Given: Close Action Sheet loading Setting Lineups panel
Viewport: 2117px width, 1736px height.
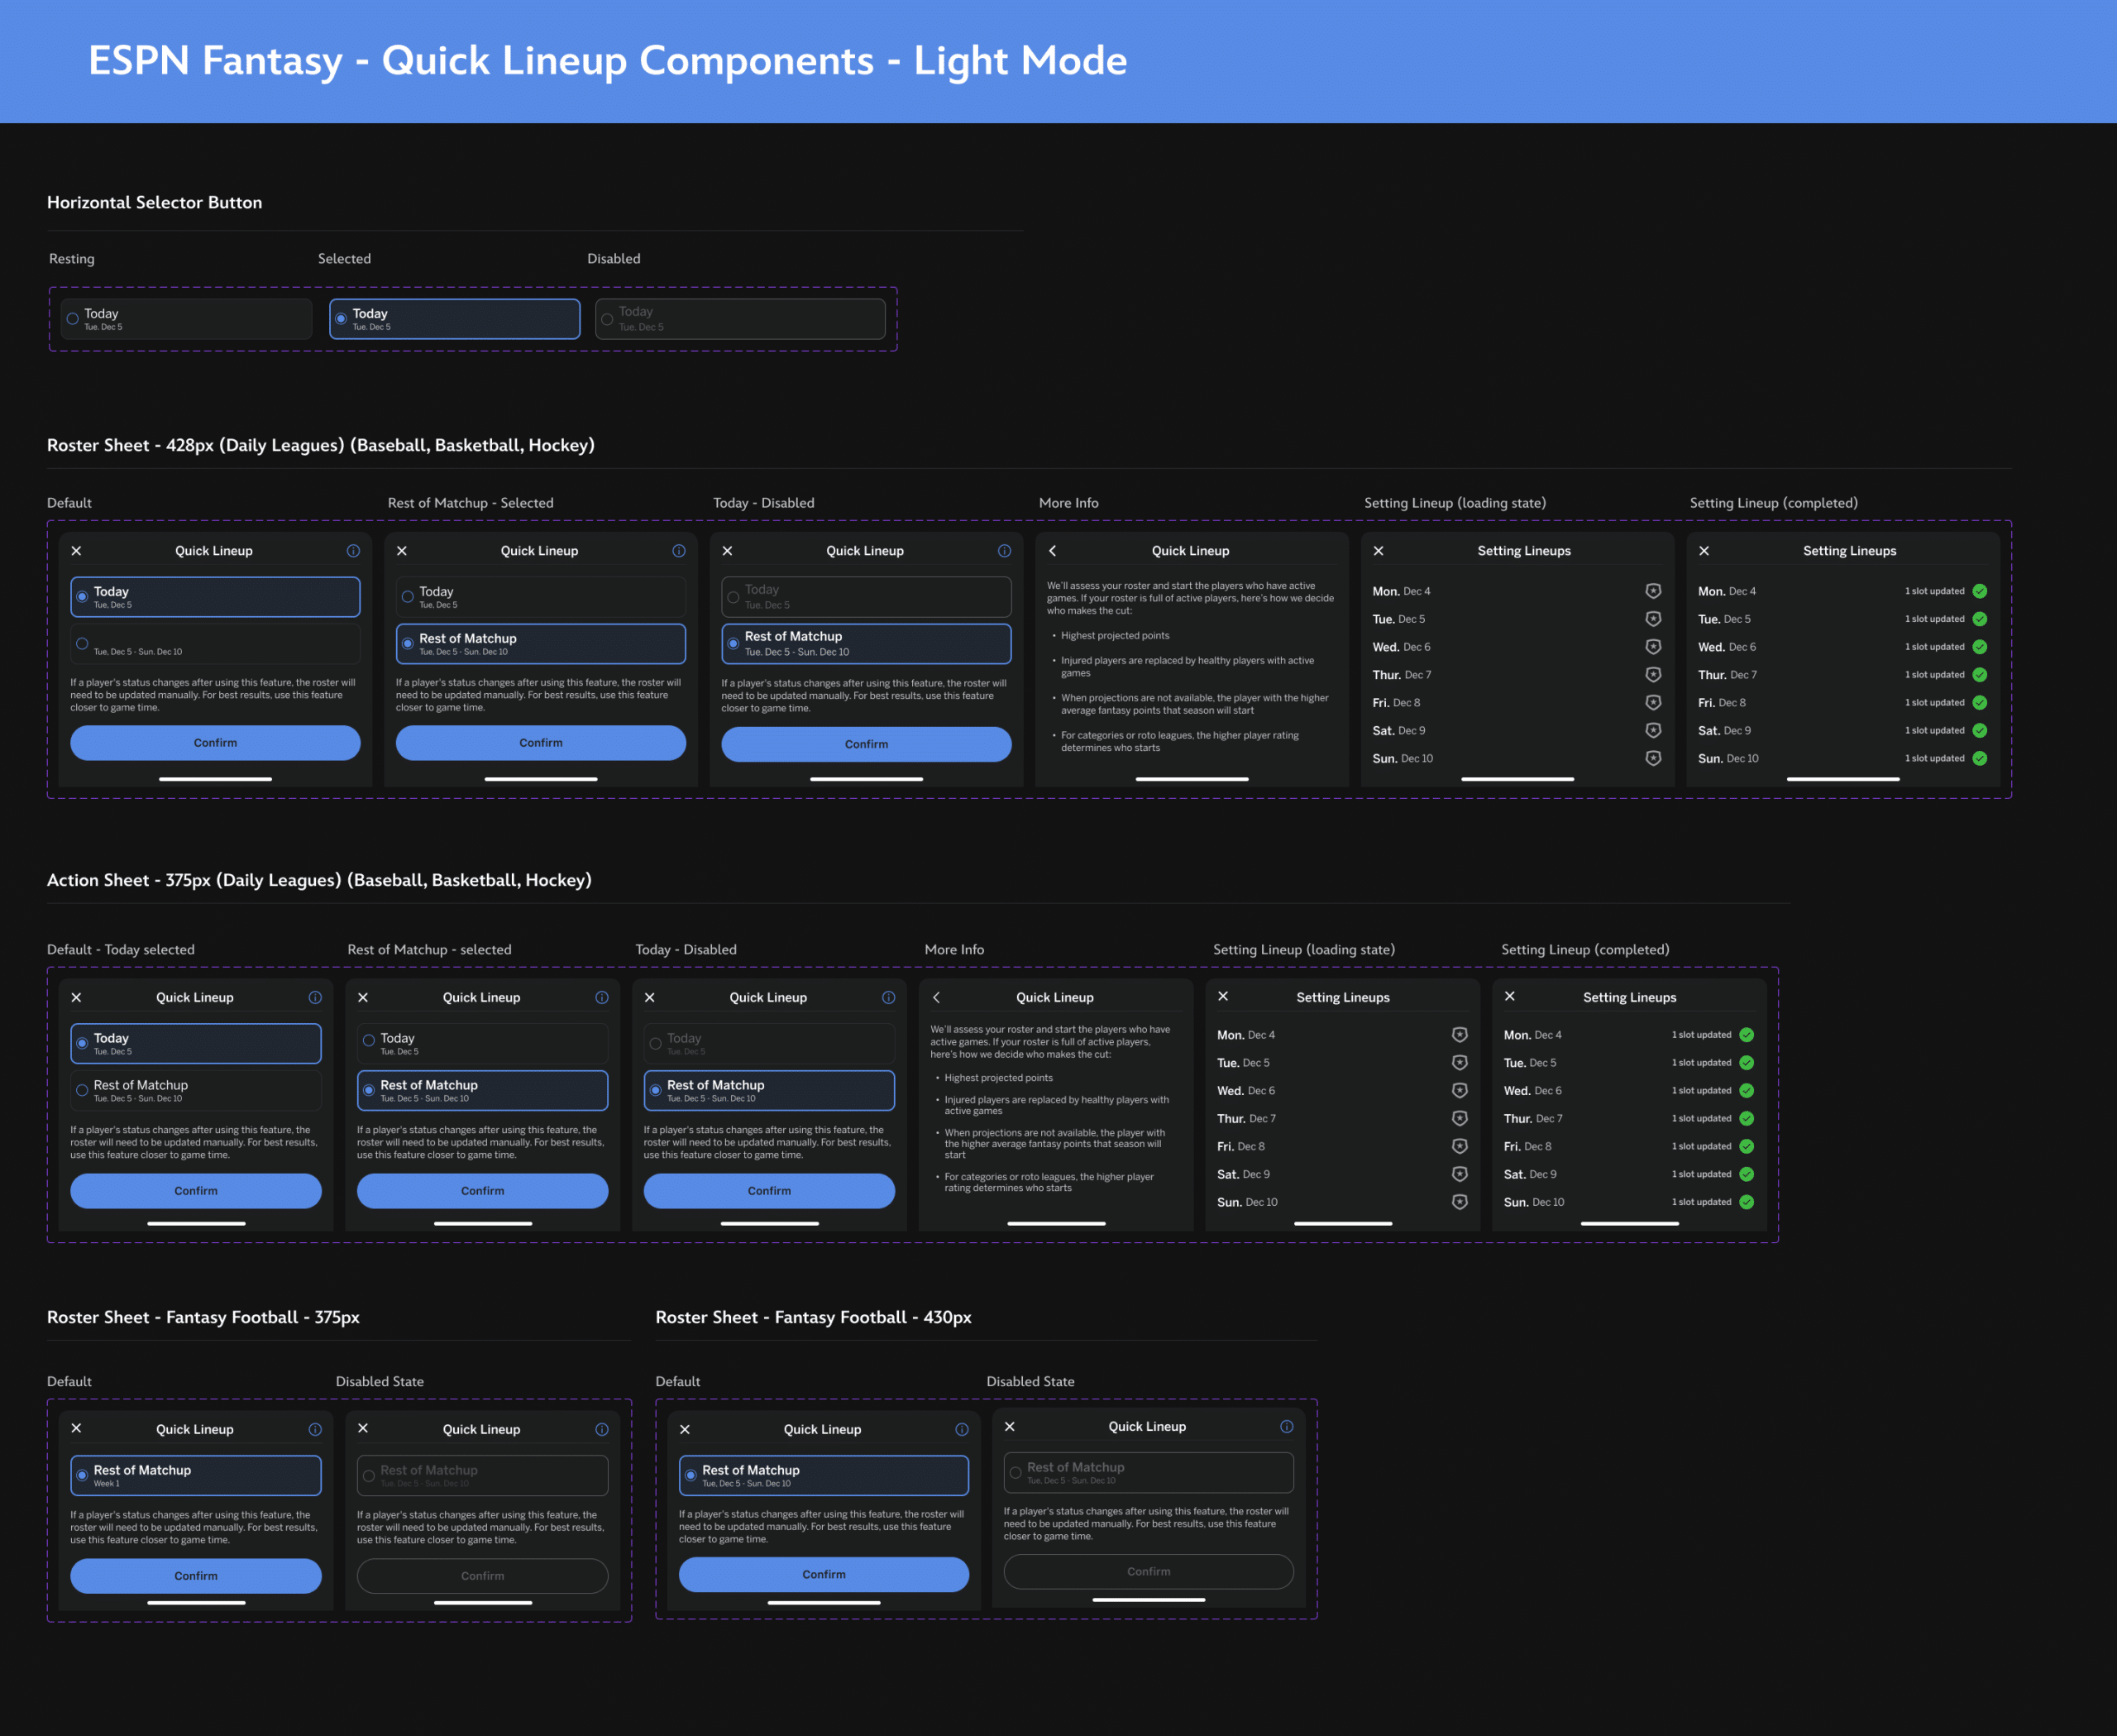Looking at the screenshot, I should pos(1223,996).
